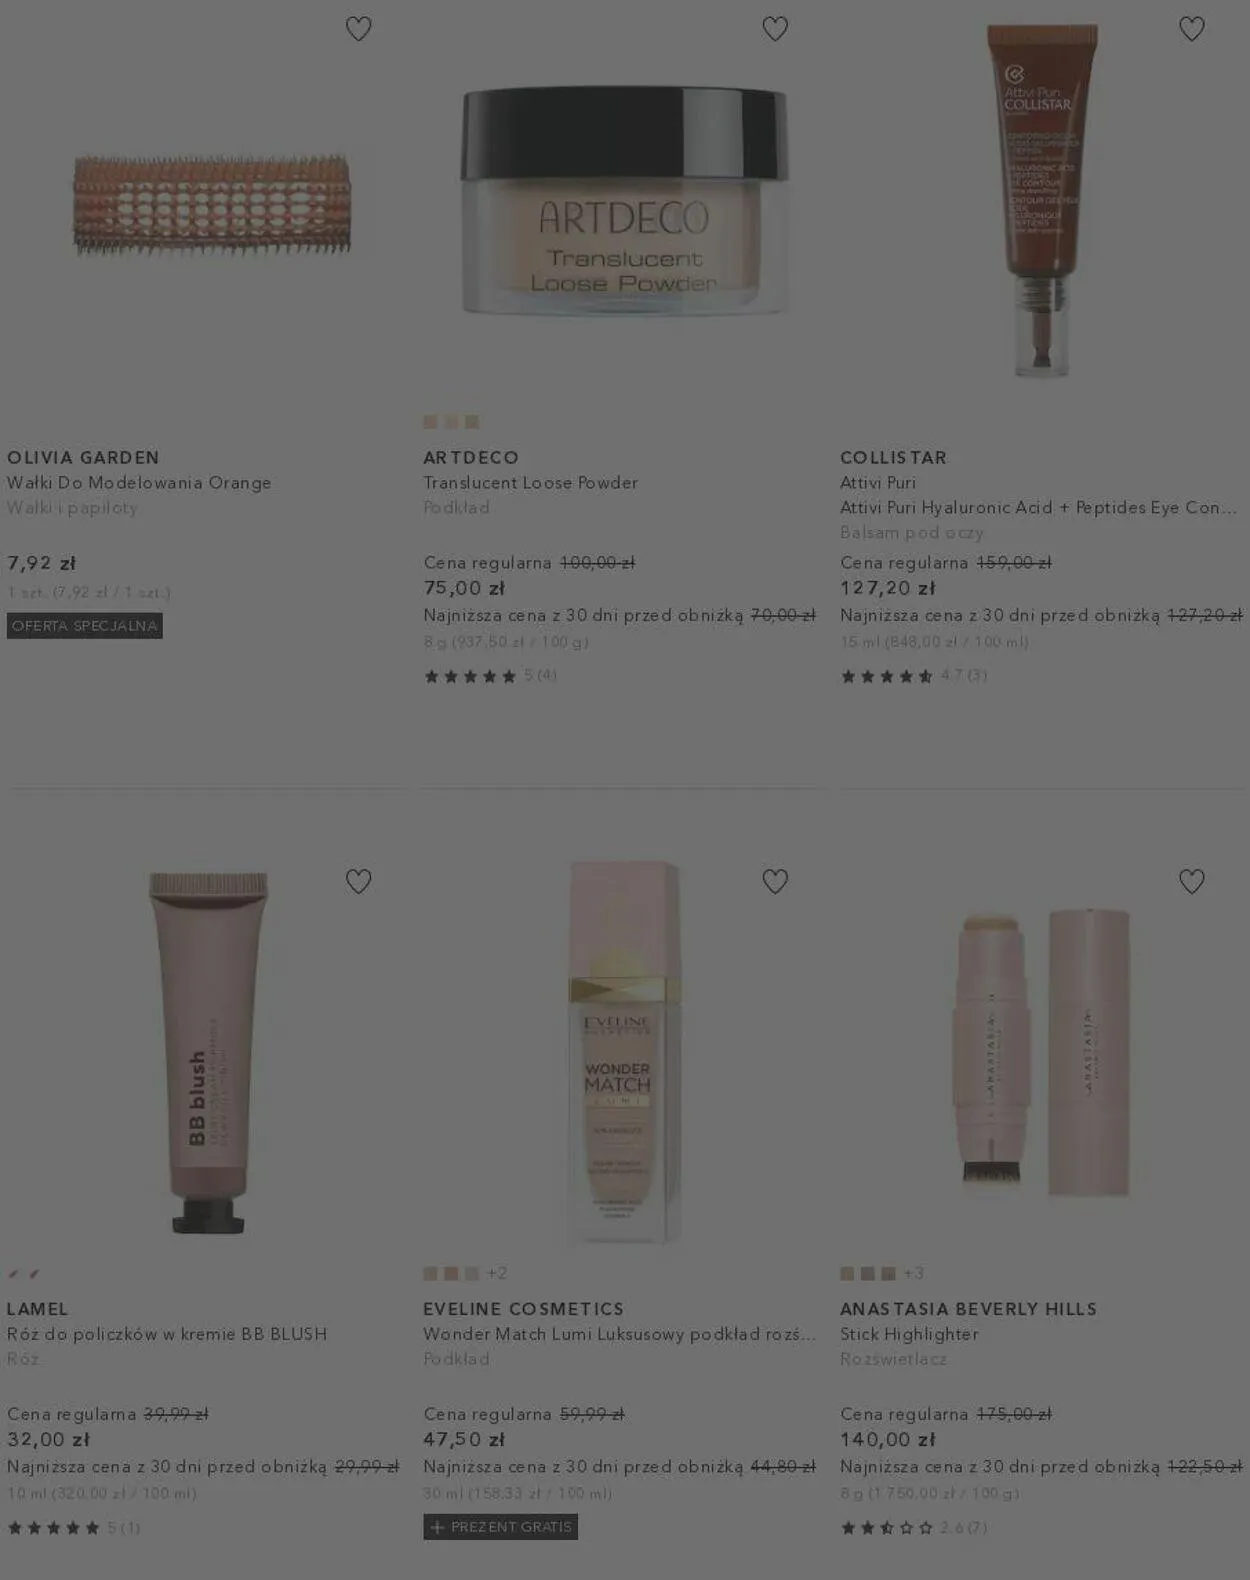Wishlist the Eveline Wonder Match foundation
Screen dimensions: 1250x1580
point(775,881)
